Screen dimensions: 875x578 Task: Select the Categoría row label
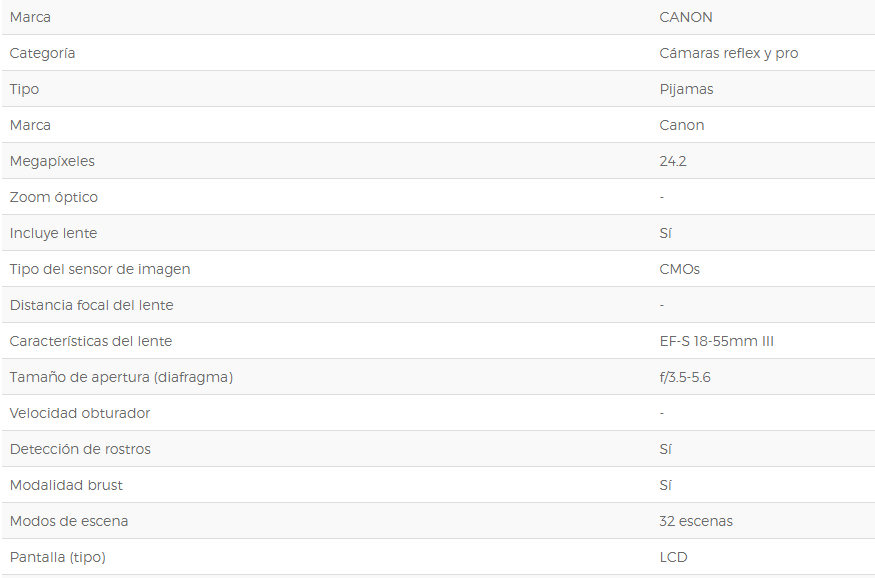[x=42, y=53]
